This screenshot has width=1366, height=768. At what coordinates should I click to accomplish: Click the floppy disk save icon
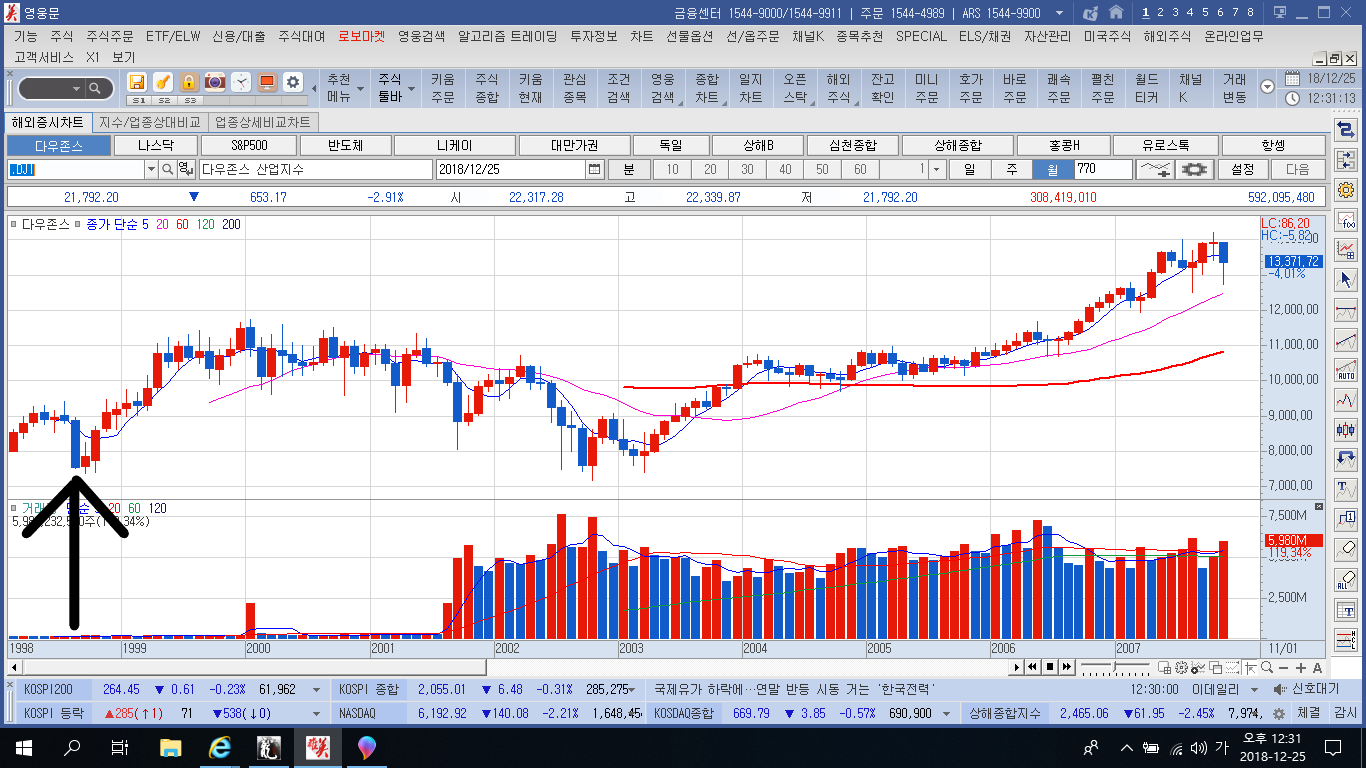[x=137, y=82]
